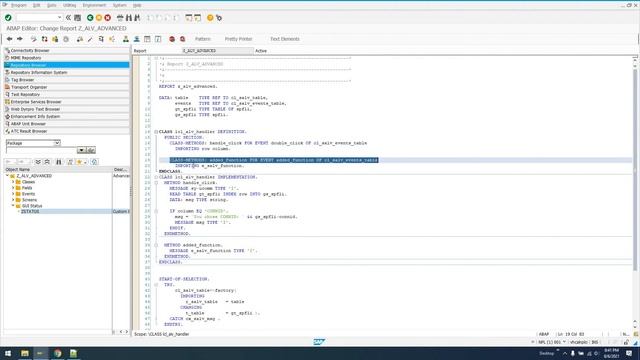
Task: Click the Pattern button
Action: coord(203,39)
